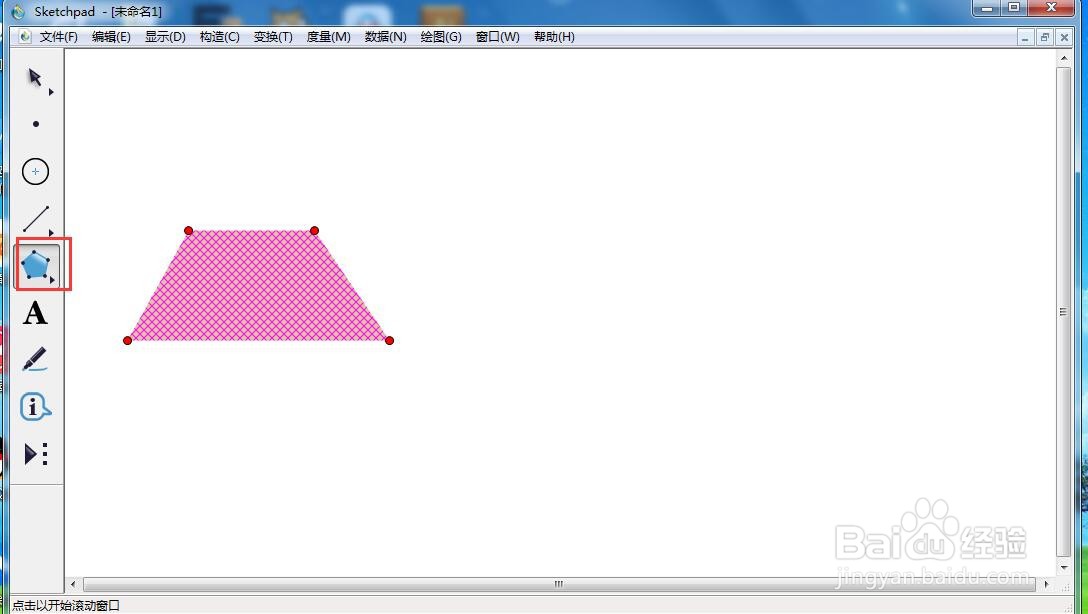The image size is (1088, 614).
Task: Click the horizontal scrollbar right arrow
Action: tap(1046, 584)
